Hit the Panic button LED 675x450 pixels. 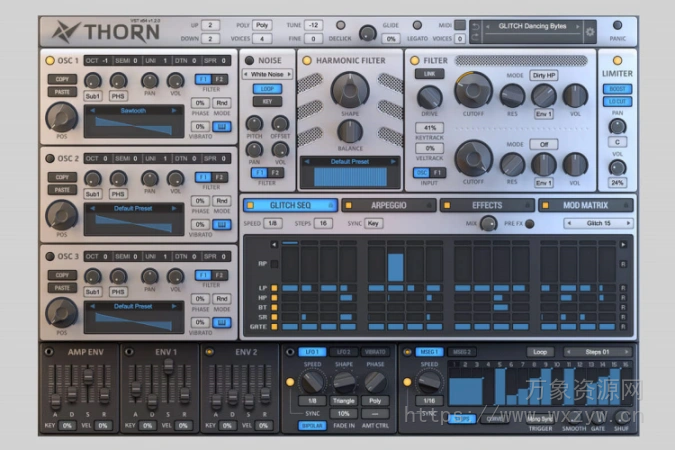tap(617, 25)
